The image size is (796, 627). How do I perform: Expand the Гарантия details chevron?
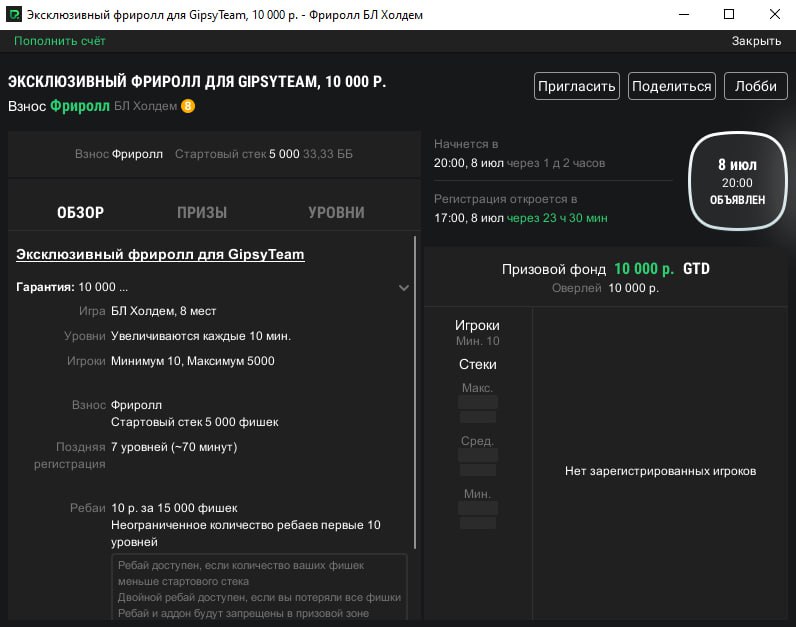point(404,288)
